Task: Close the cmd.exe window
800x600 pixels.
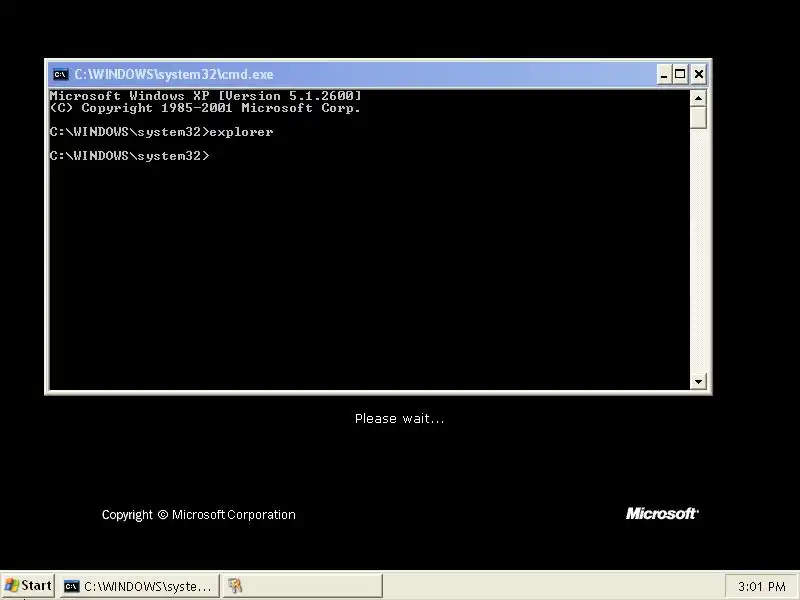Action: 699,74
